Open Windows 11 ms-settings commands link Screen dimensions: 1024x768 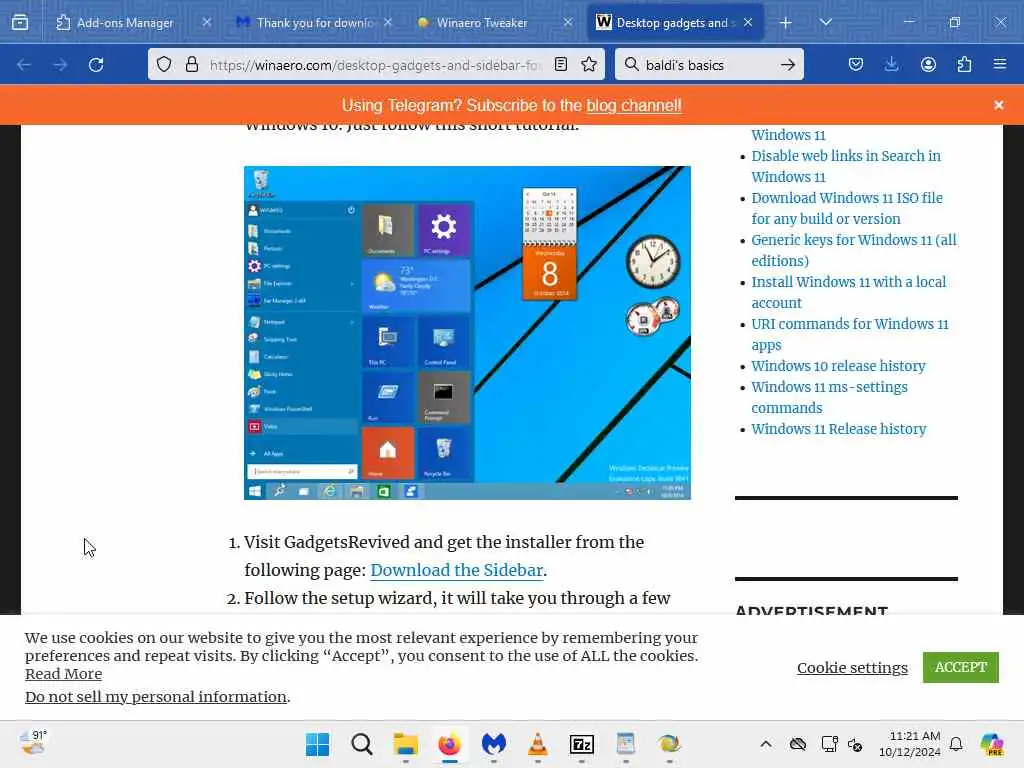coord(829,397)
